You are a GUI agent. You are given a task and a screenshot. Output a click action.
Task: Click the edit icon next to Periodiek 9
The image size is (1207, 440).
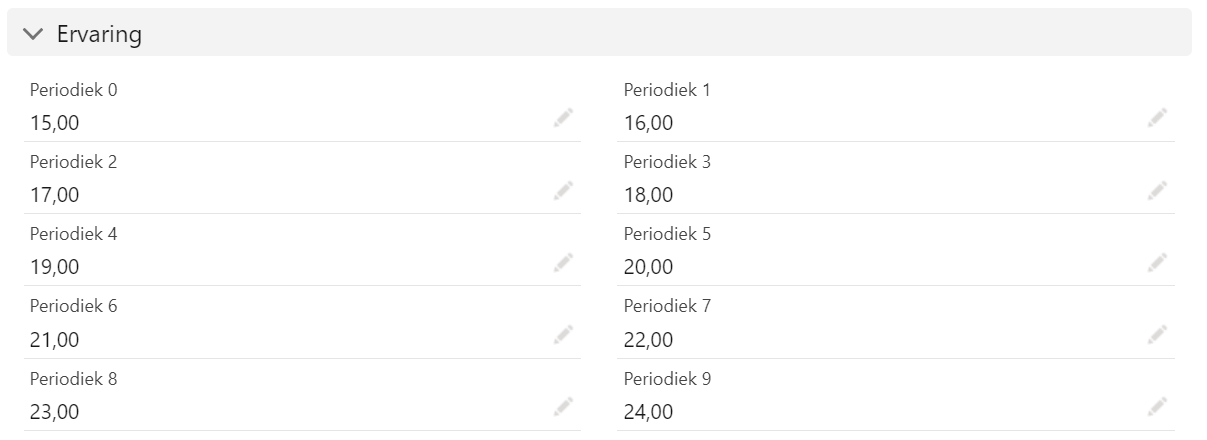tap(1158, 406)
